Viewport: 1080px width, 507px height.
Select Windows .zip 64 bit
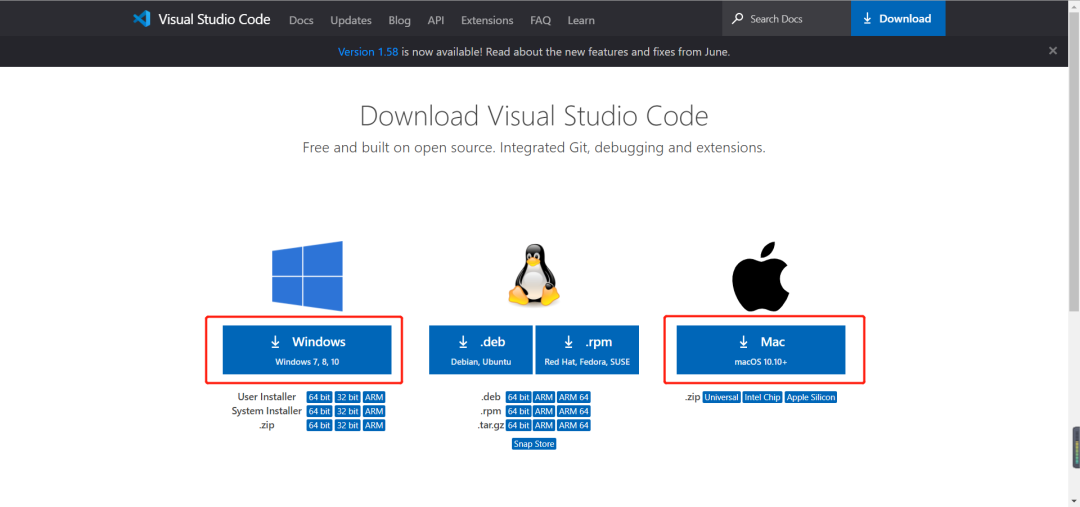[x=320, y=426]
